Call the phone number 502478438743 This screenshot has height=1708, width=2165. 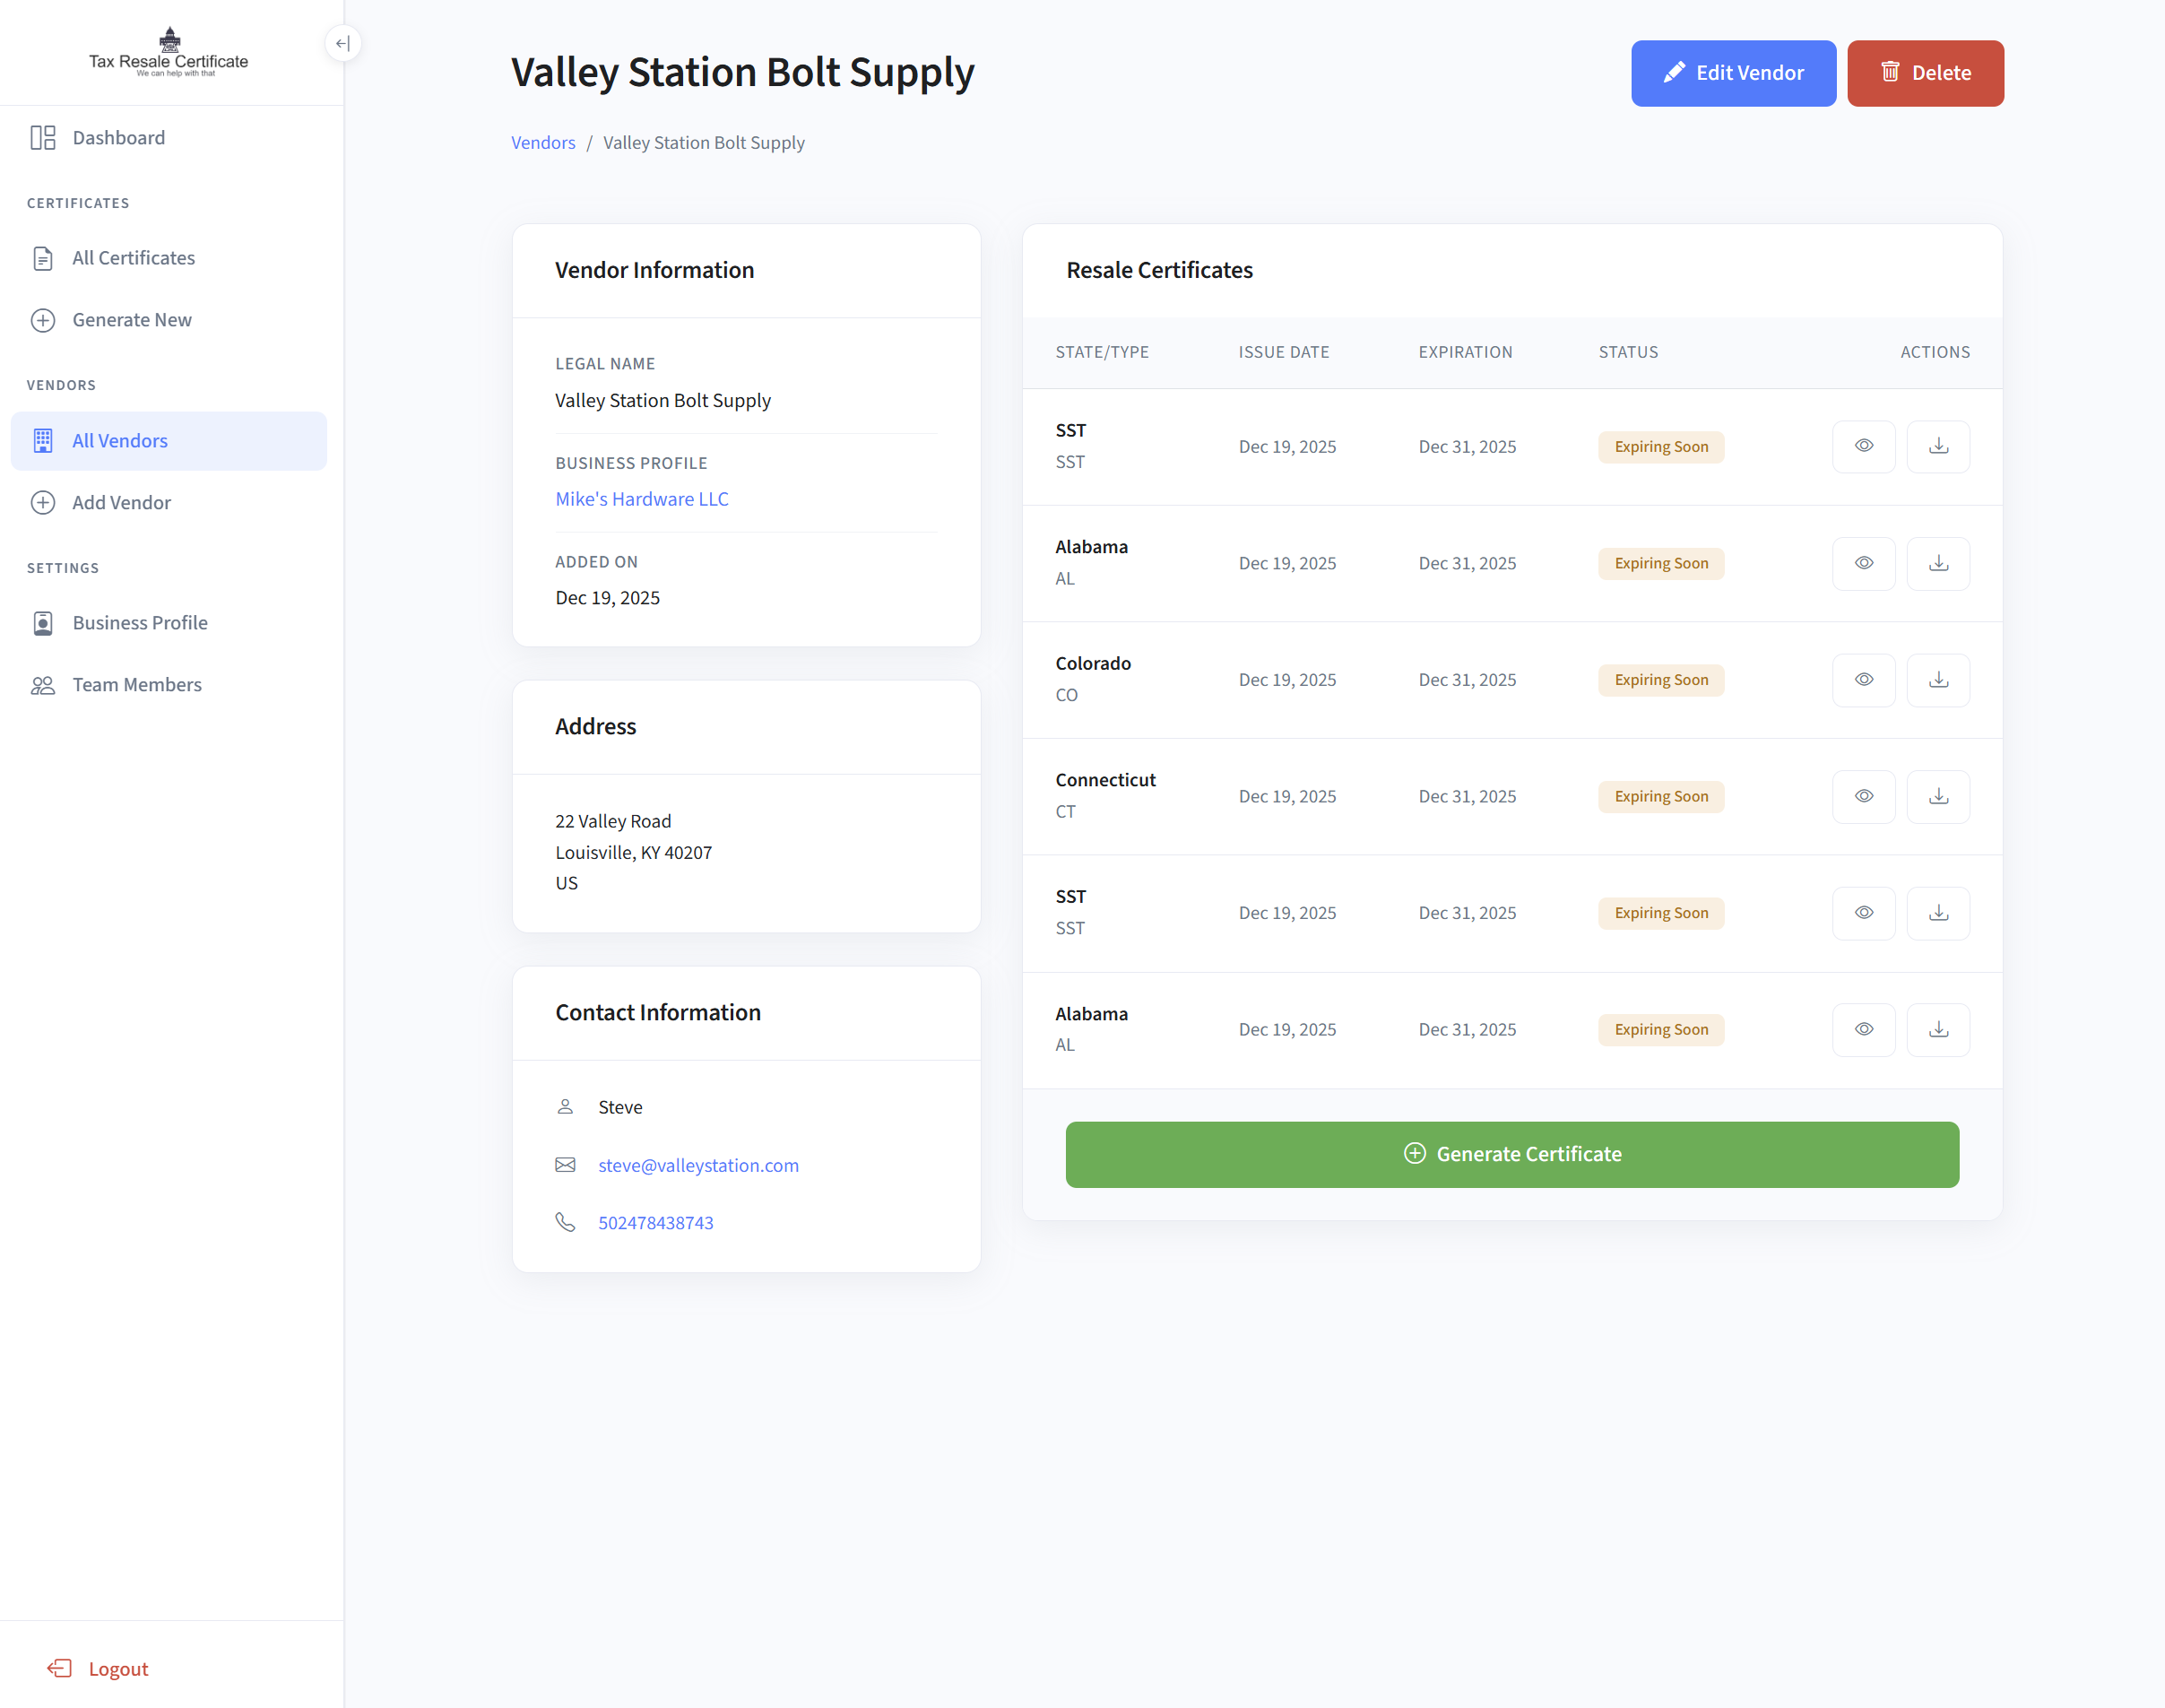pos(656,1222)
